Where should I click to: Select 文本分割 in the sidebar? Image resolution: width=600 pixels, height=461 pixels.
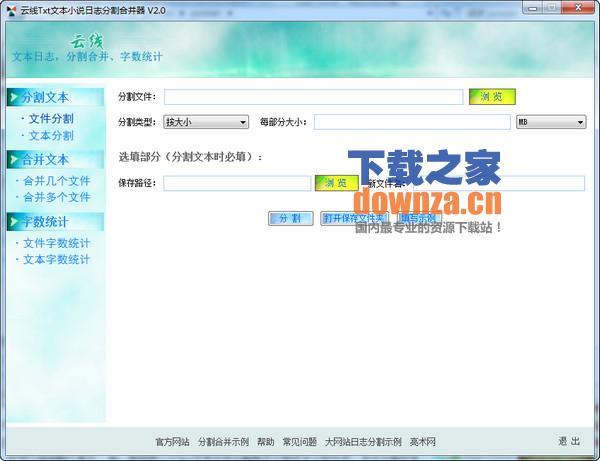tap(51, 135)
